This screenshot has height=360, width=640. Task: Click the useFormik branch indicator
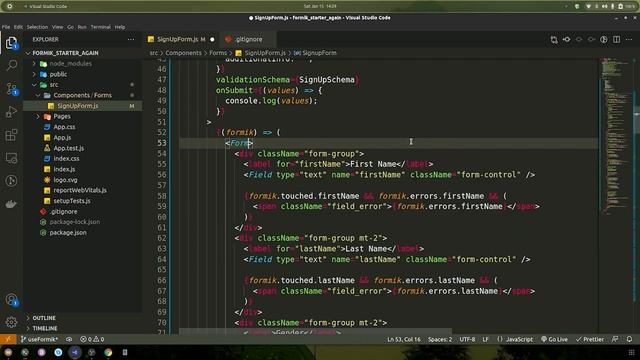39,339
